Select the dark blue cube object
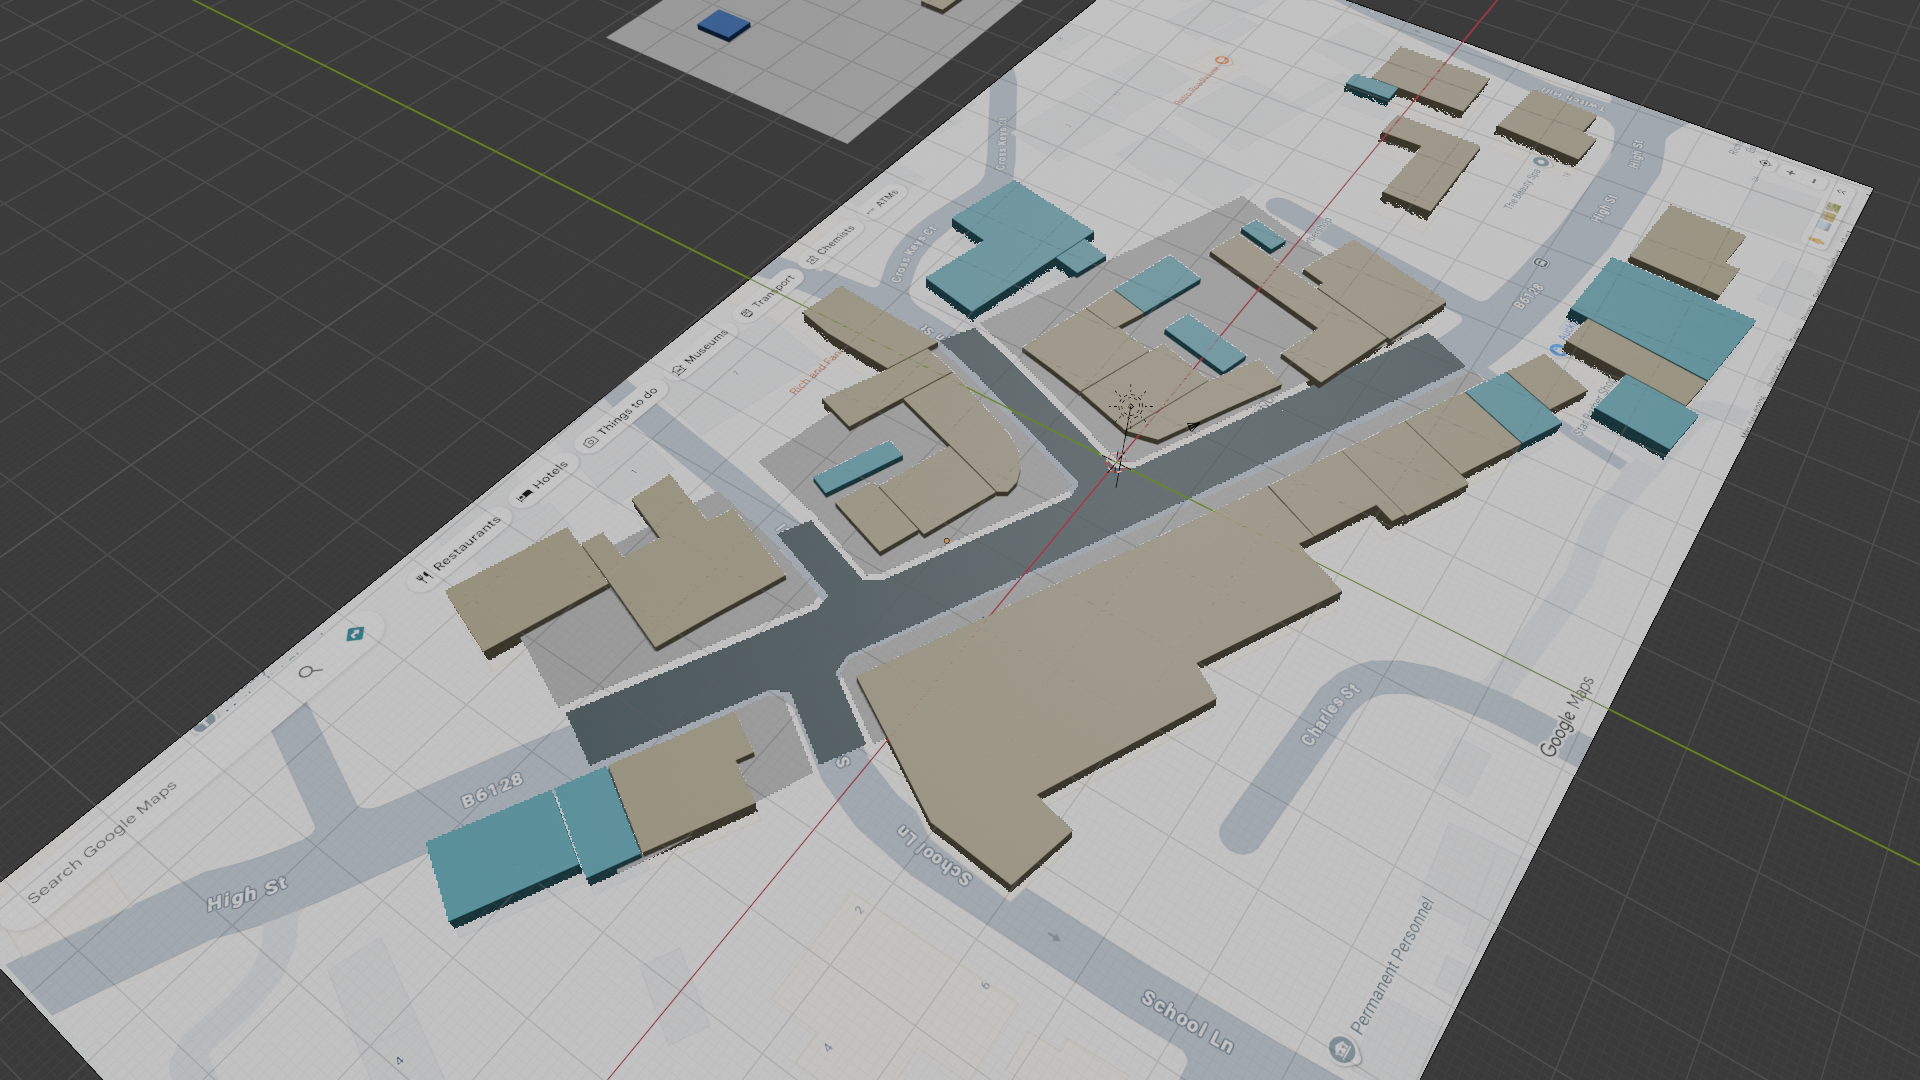The height and width of the screenshot is (1080, 1920). point(724,25)
